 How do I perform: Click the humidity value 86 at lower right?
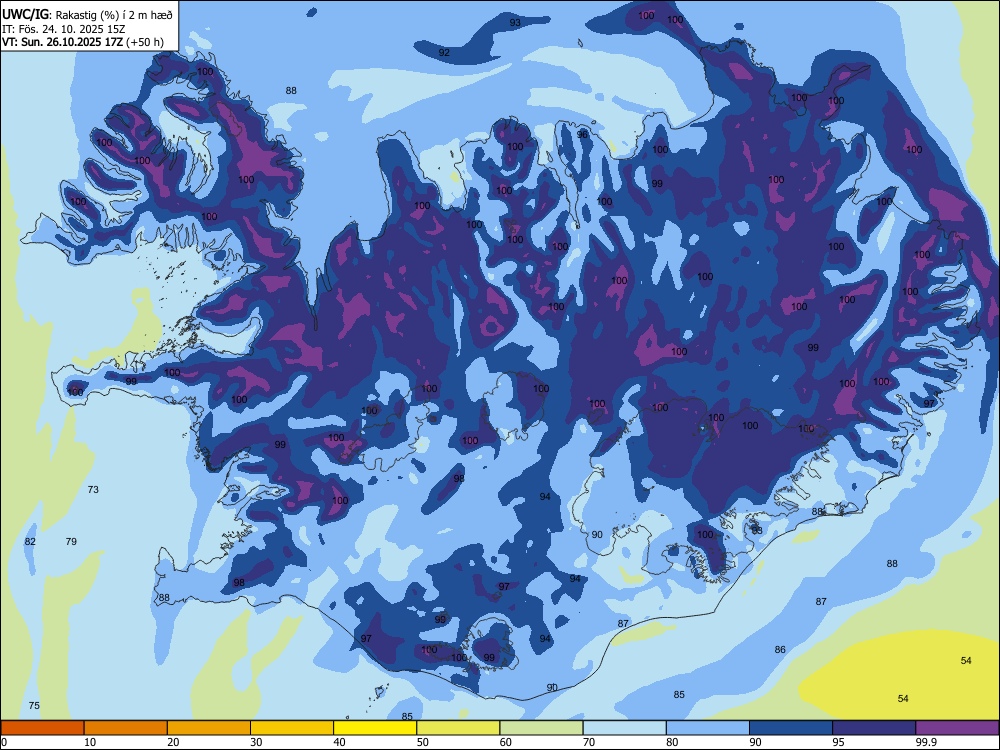[x=780, y=649]
